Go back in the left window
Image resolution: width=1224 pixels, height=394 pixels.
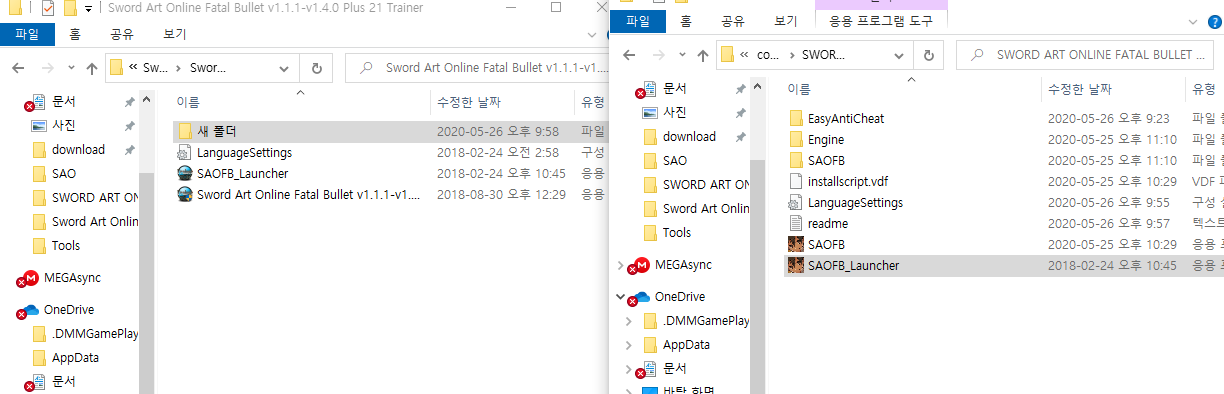pos(19,68)
